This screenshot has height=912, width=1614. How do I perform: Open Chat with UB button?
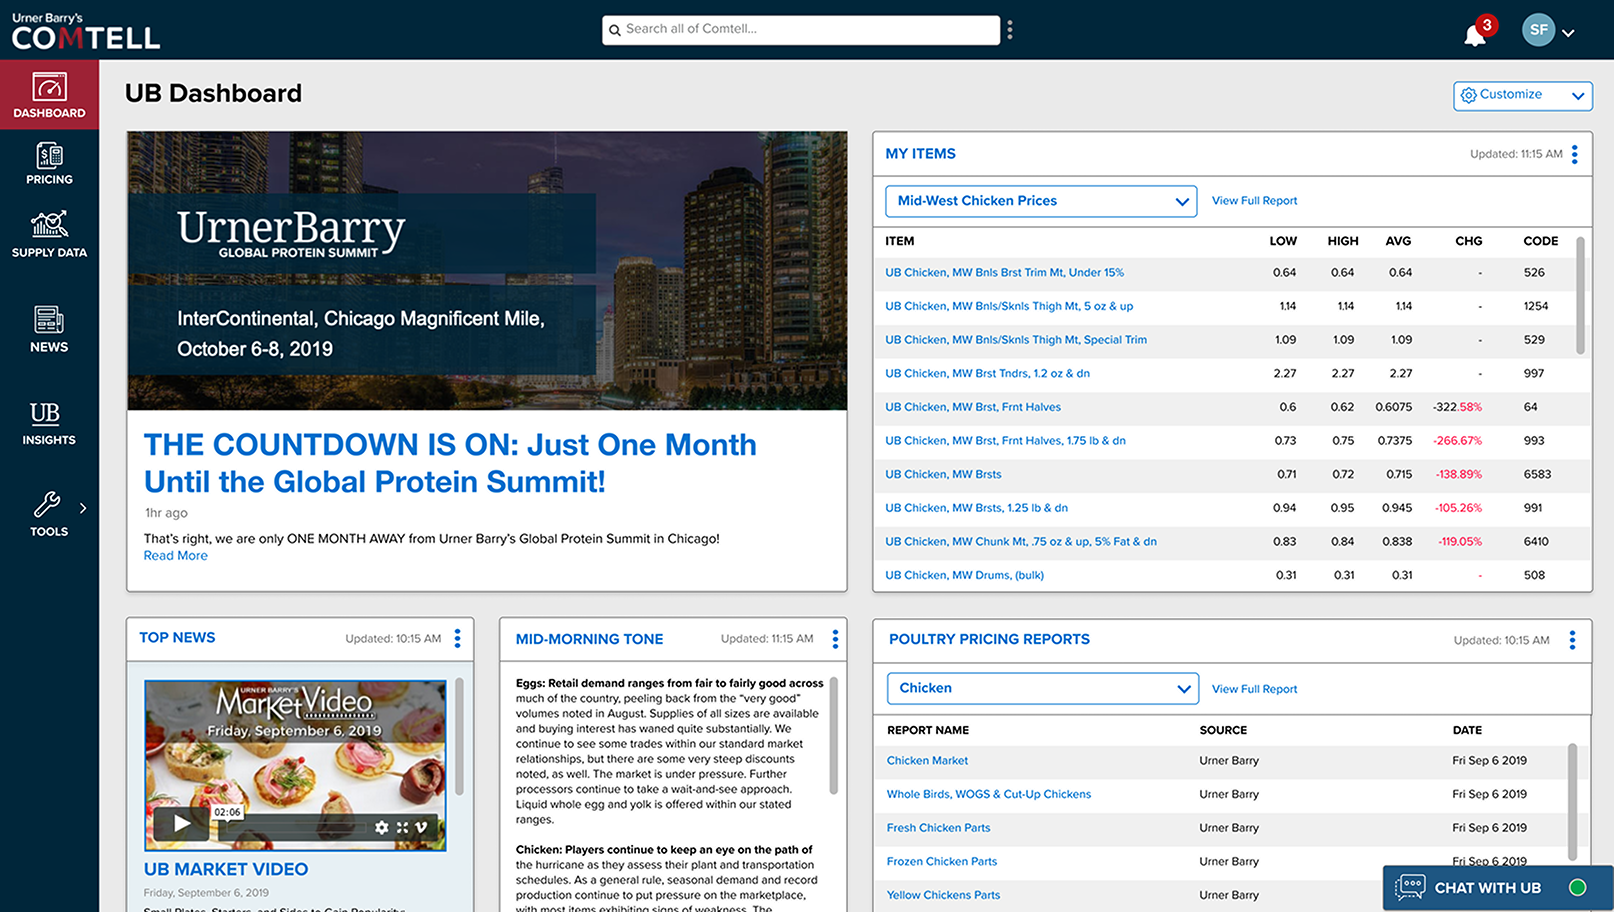(x=1490, y=888)
